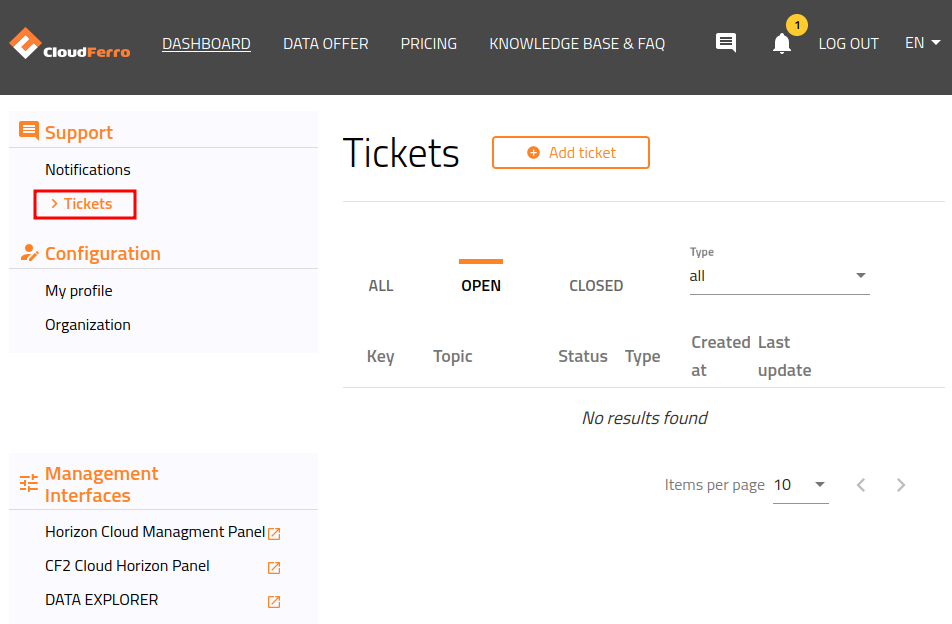Viewport: 952px width, 624px height.
Task: Click the Add ticket button
Action: tap(570, 152)
